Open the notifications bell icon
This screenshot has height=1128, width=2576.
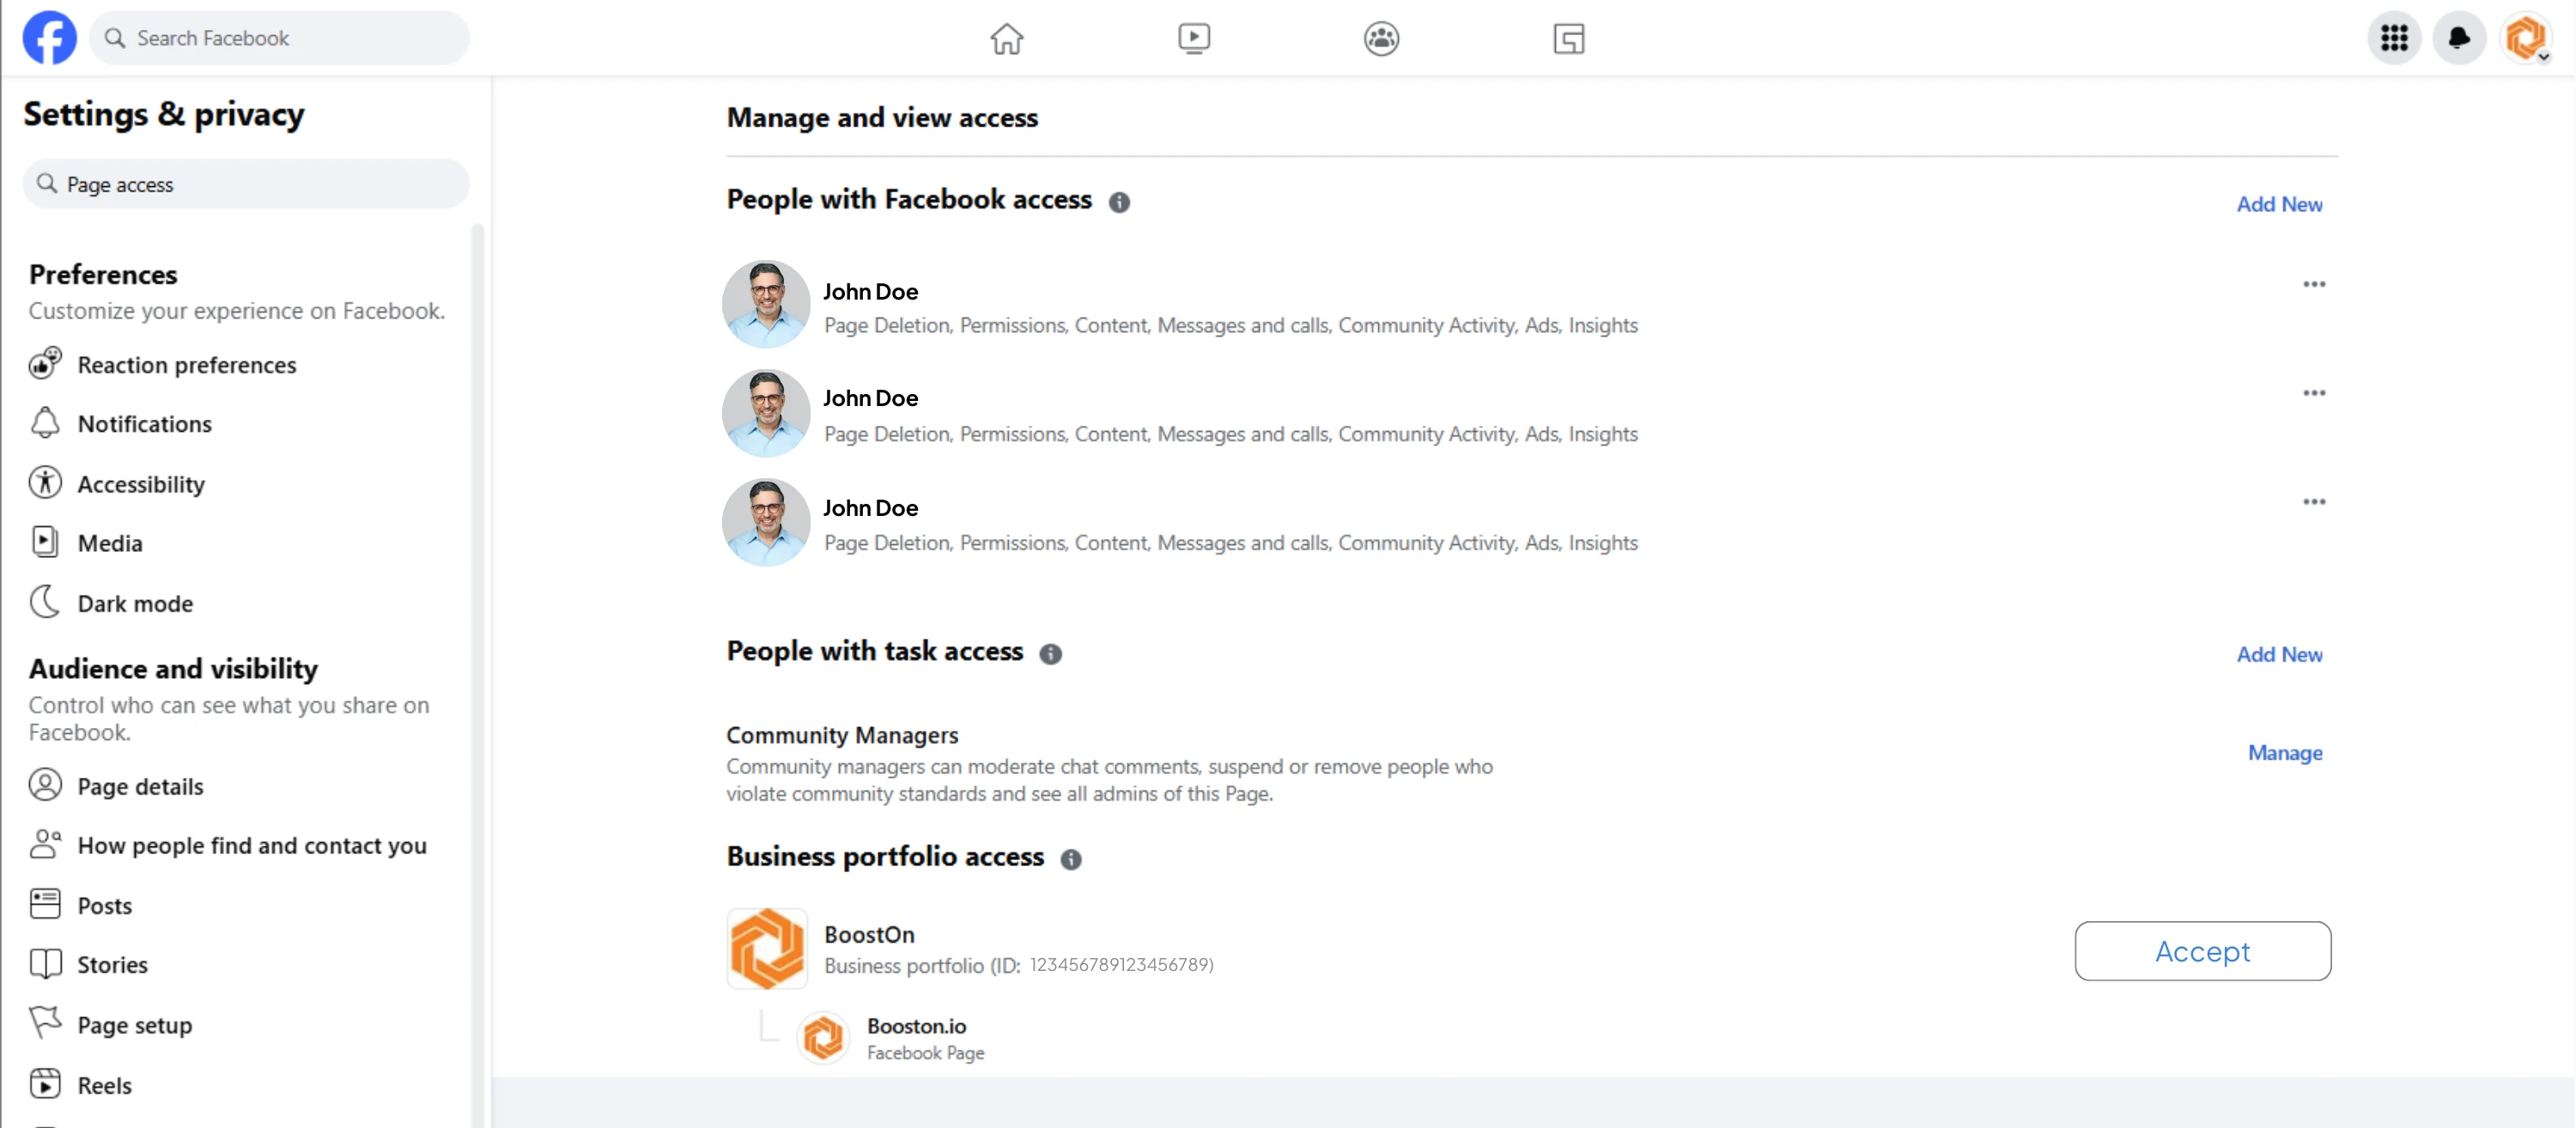point(2458,38)
